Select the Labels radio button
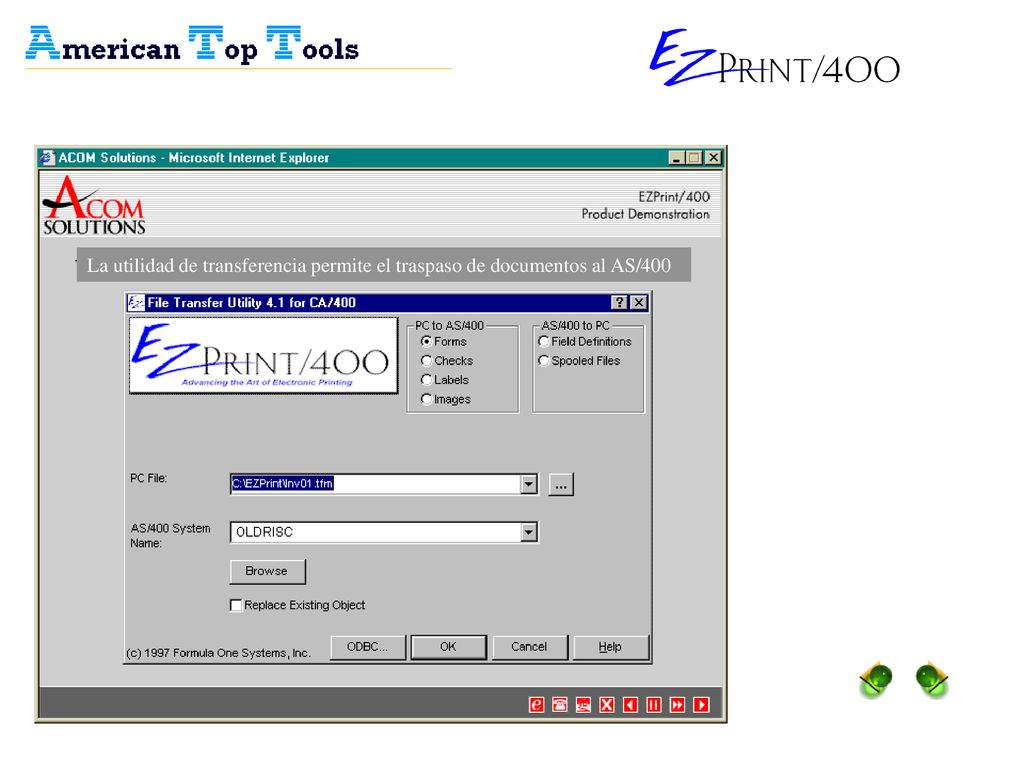The image size is (1024, 768). [x=426, y=379]
